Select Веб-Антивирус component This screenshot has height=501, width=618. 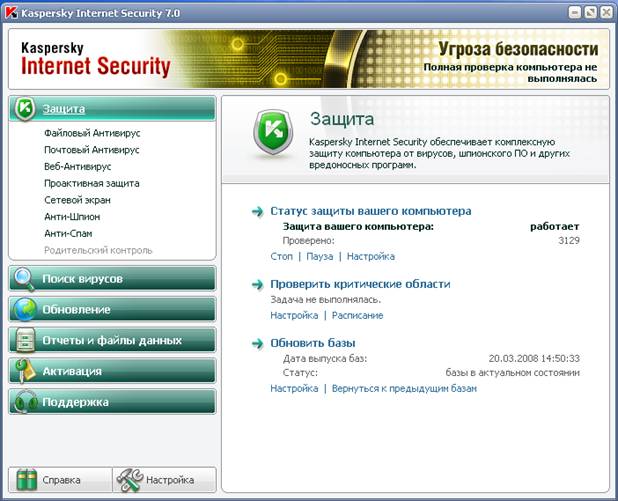coord(78,167)
